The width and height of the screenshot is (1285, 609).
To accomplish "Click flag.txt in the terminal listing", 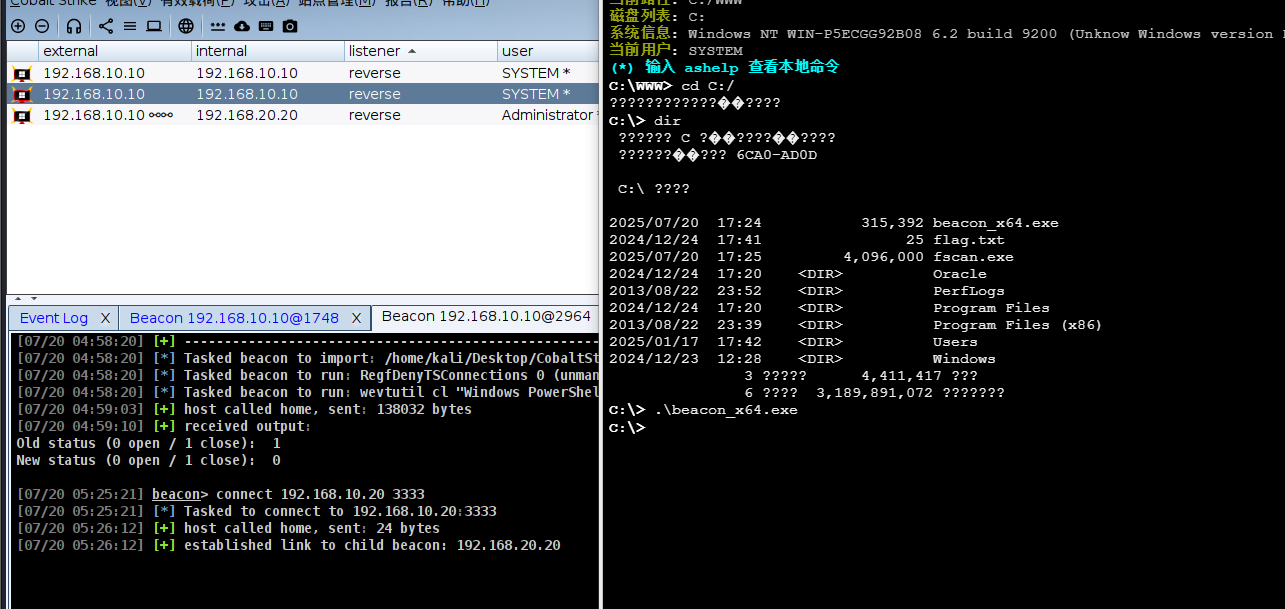I will coord(969,240).
